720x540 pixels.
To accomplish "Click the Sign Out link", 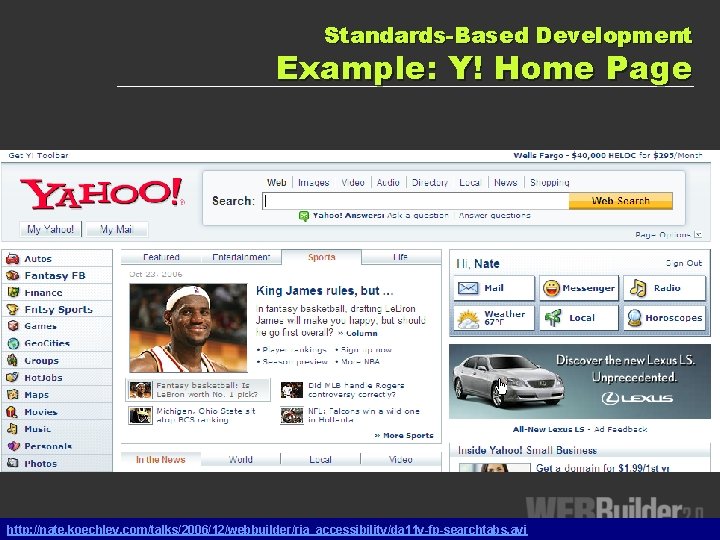I will 684,263.
